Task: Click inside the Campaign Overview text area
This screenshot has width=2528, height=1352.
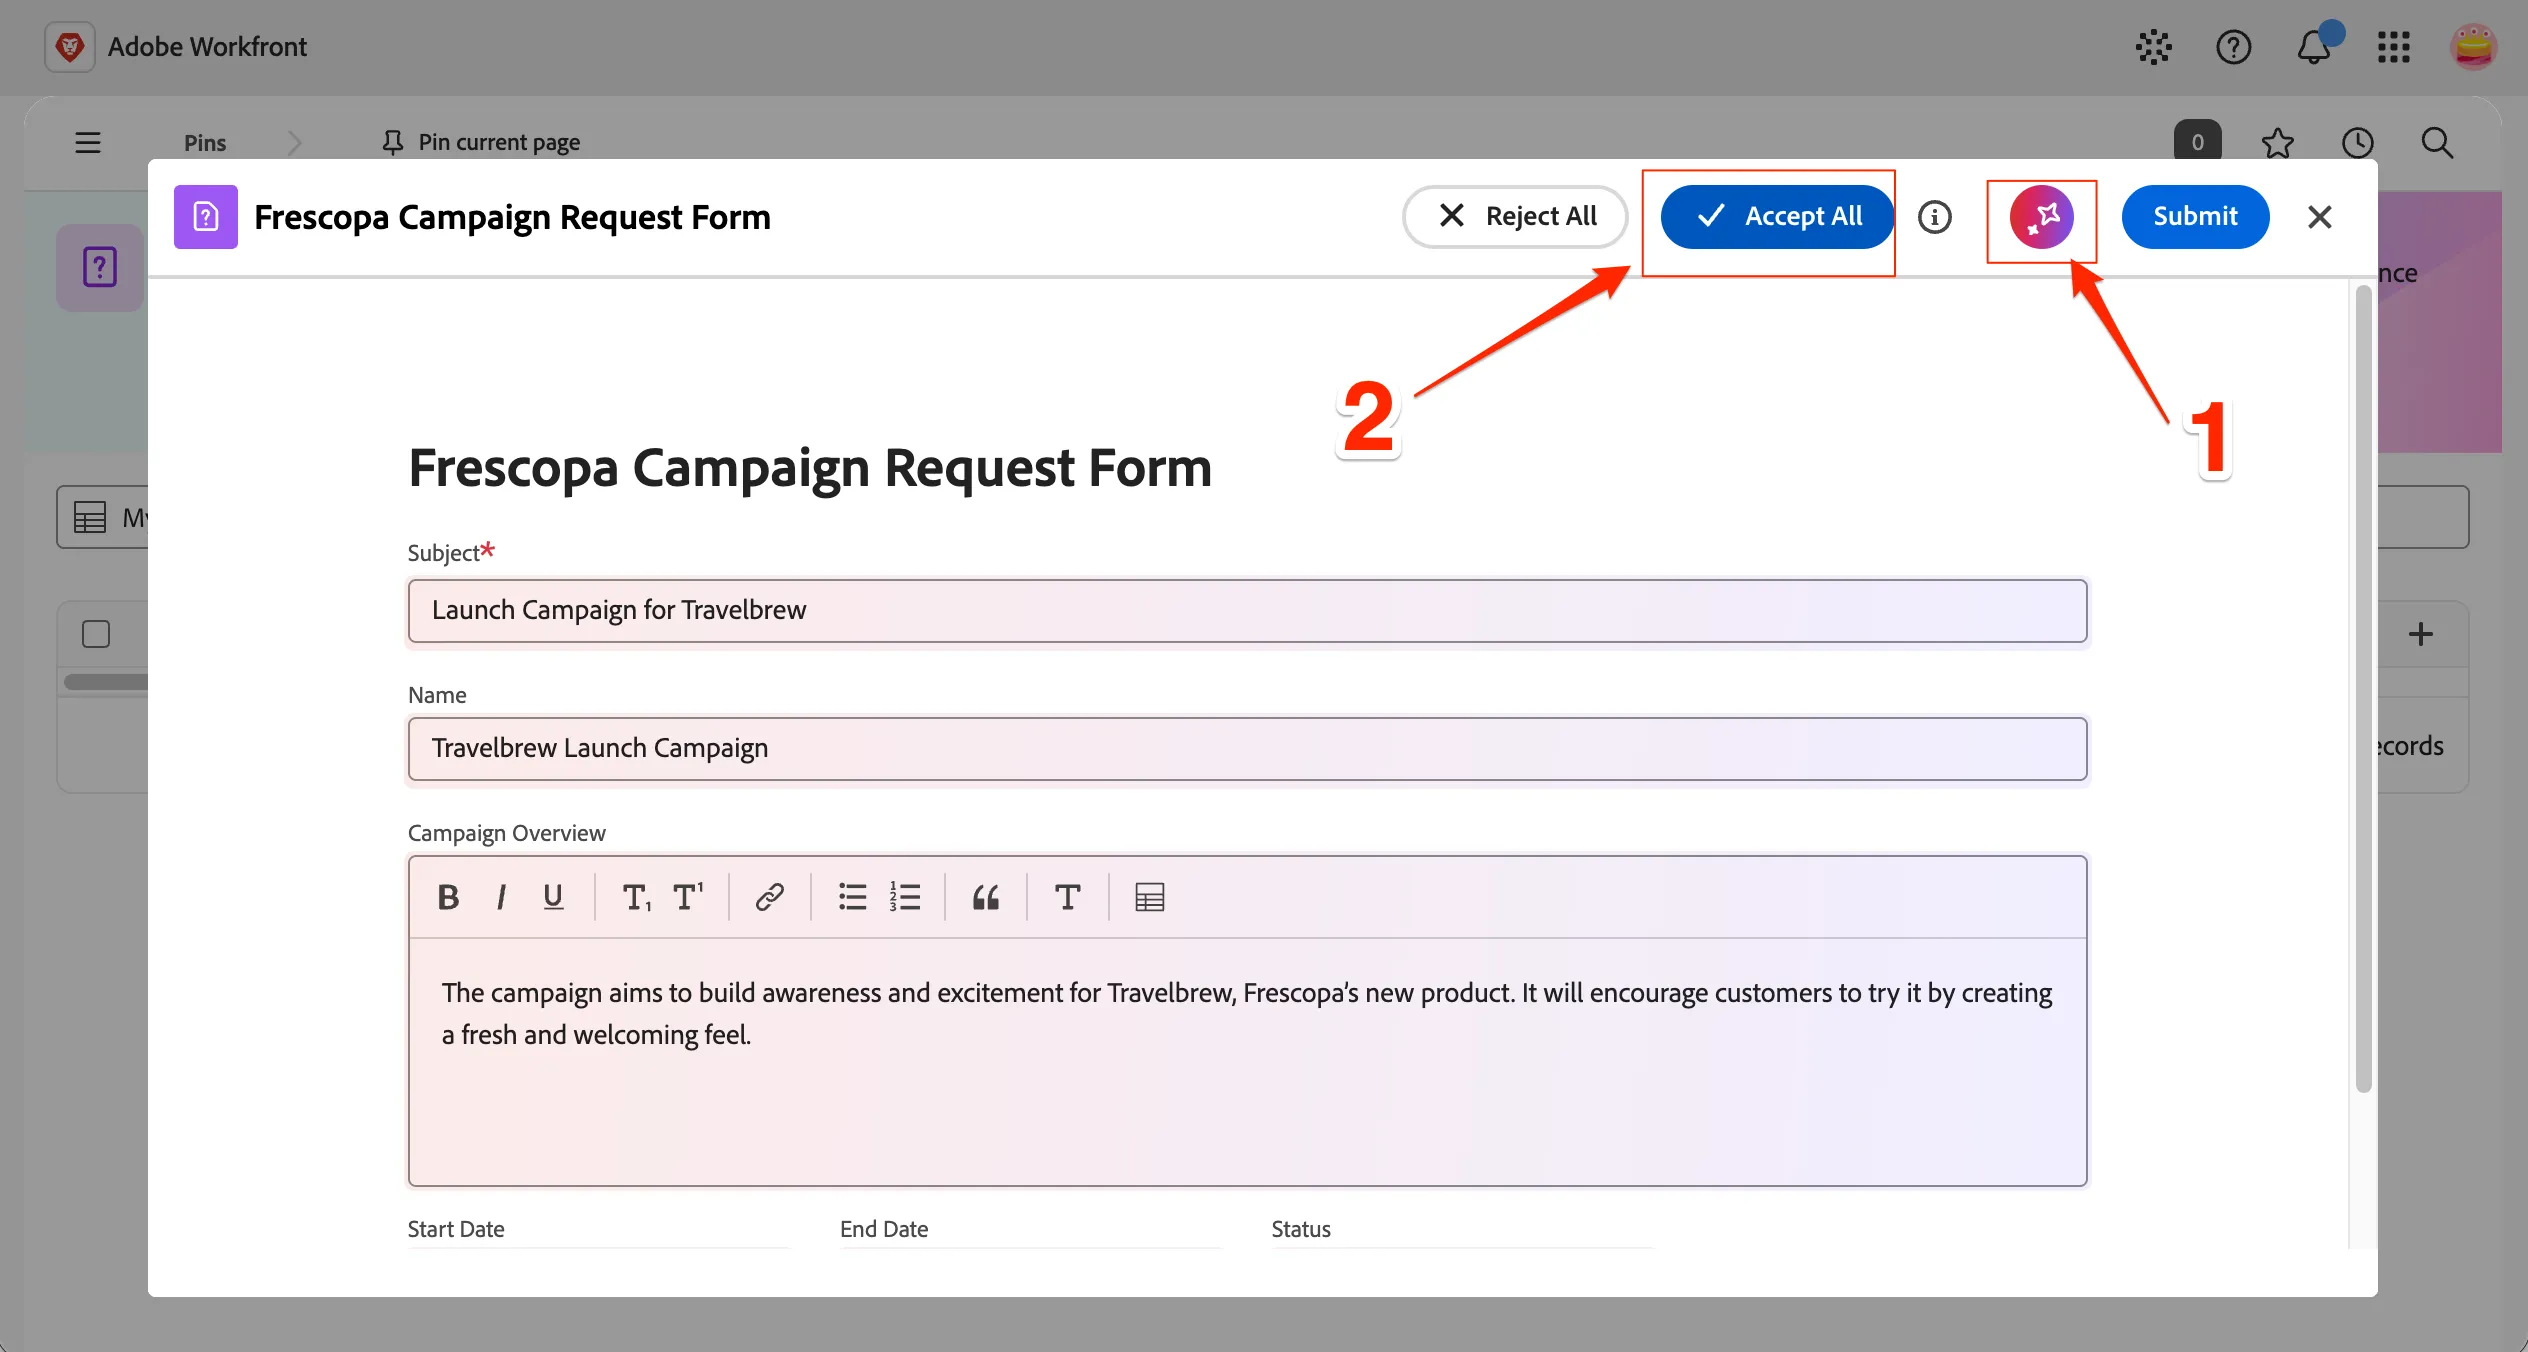Action: [x=1247, y=1061]
